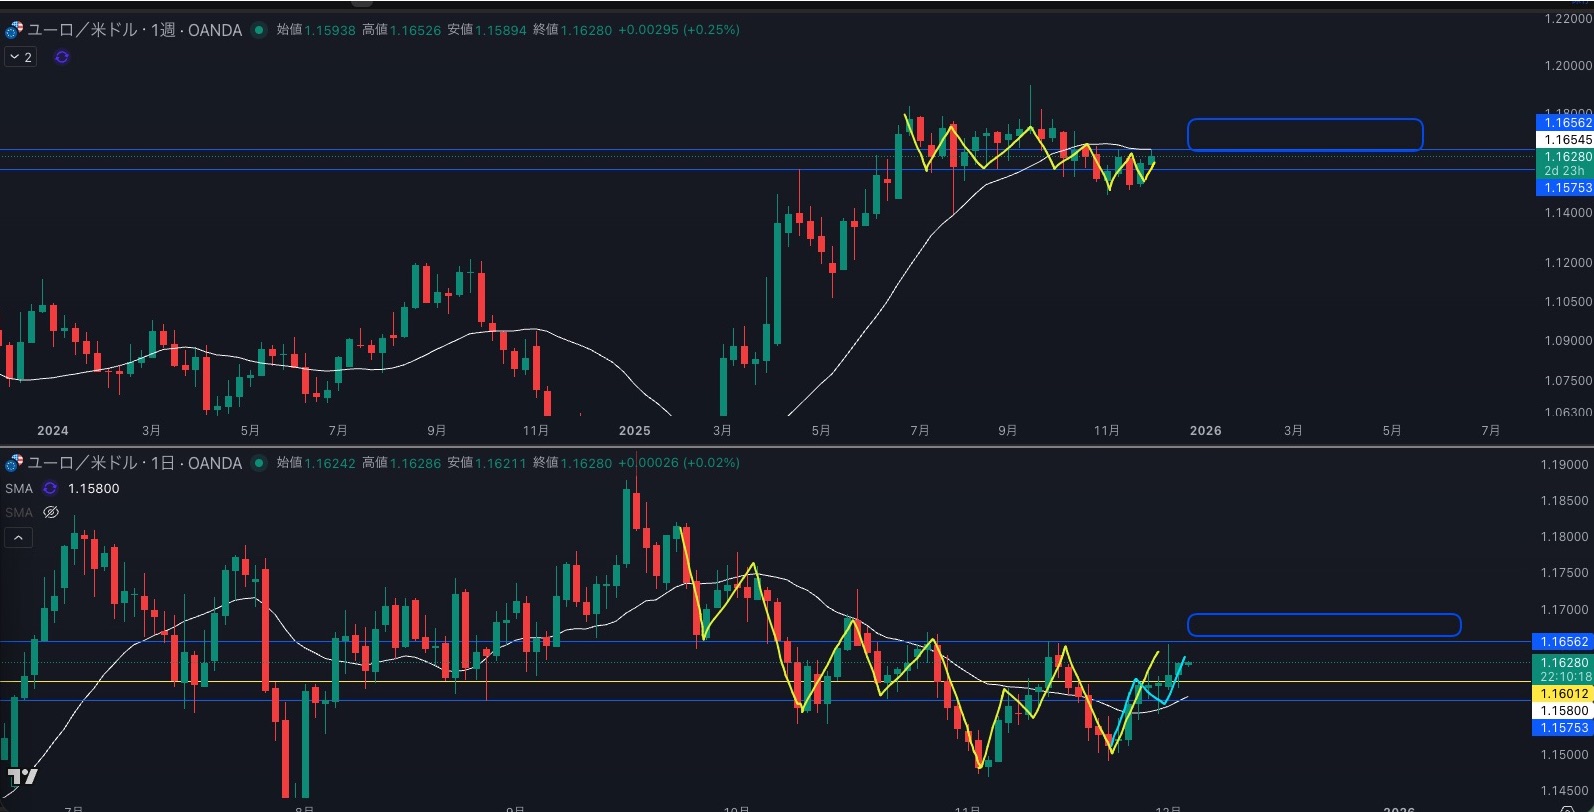Select the blue rounded rectangle on daily chart
The width and height of the screenshot is (1594, 812).
(1323, 615)
